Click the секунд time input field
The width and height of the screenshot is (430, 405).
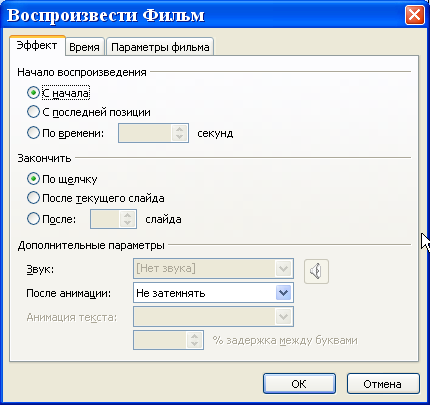pyautogui.click(x=145, y=133)
